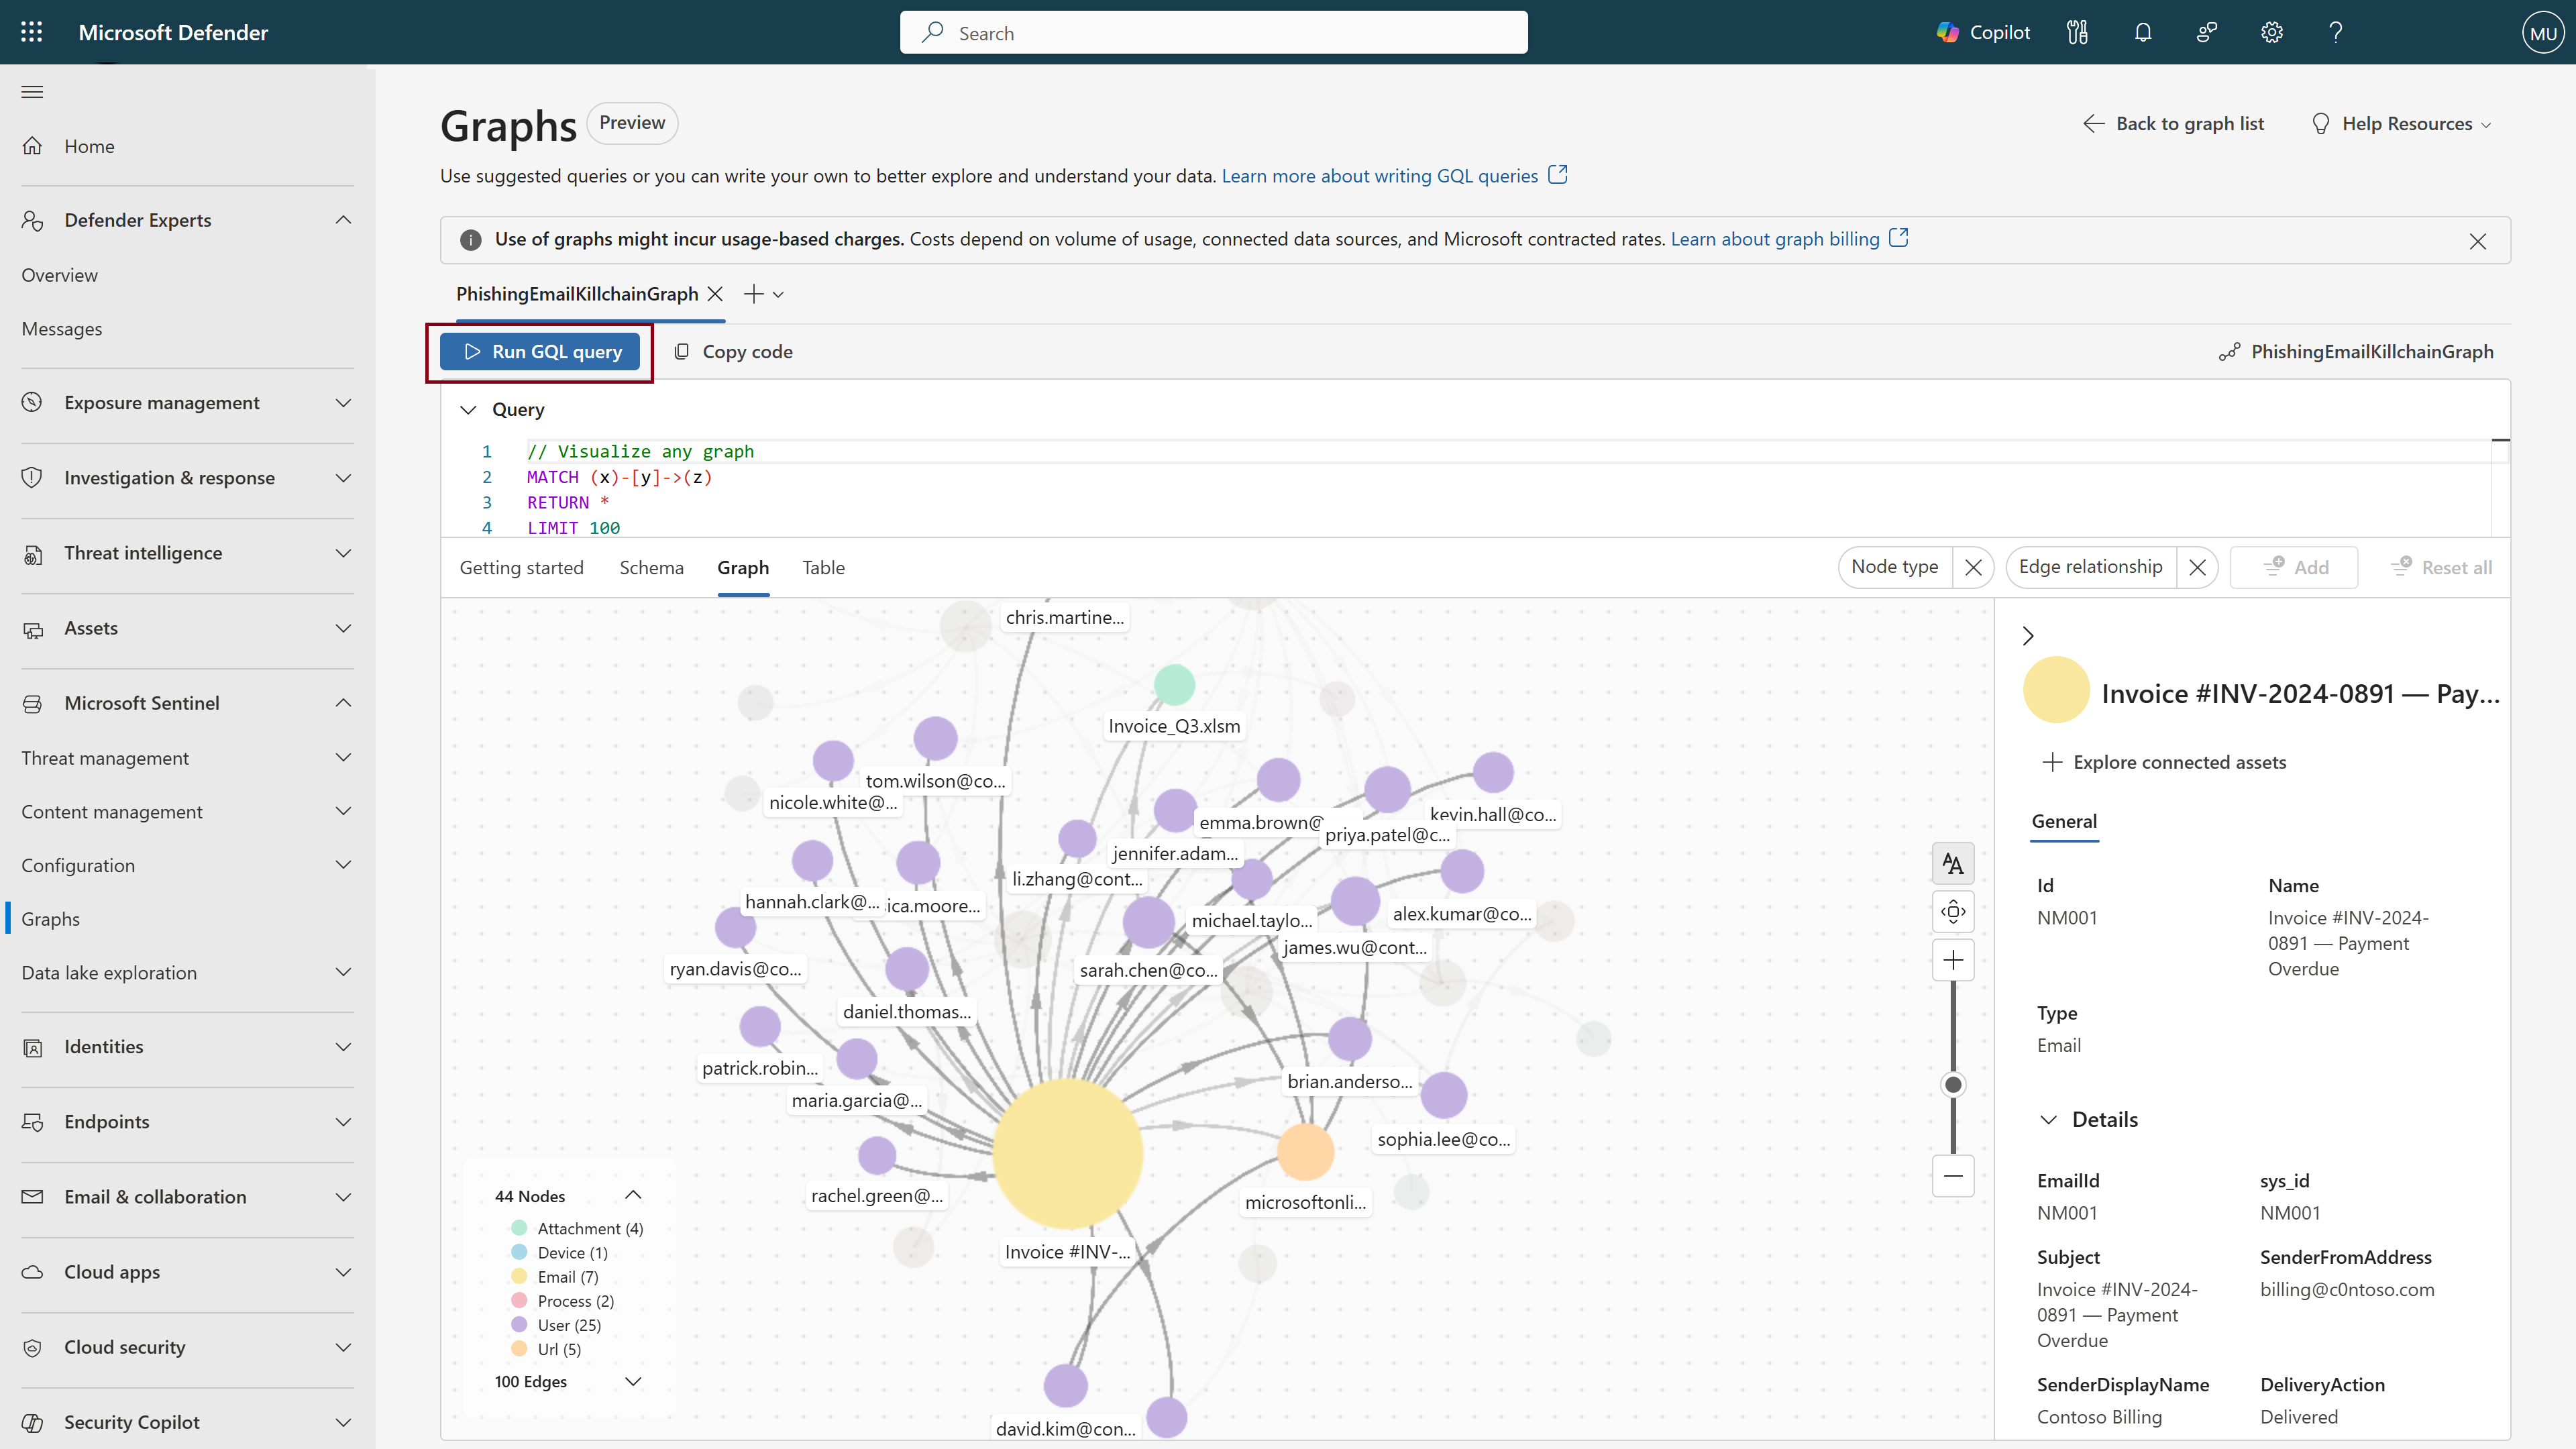
Task: Click the User legend color swatch
Action: click(519, 1324)
